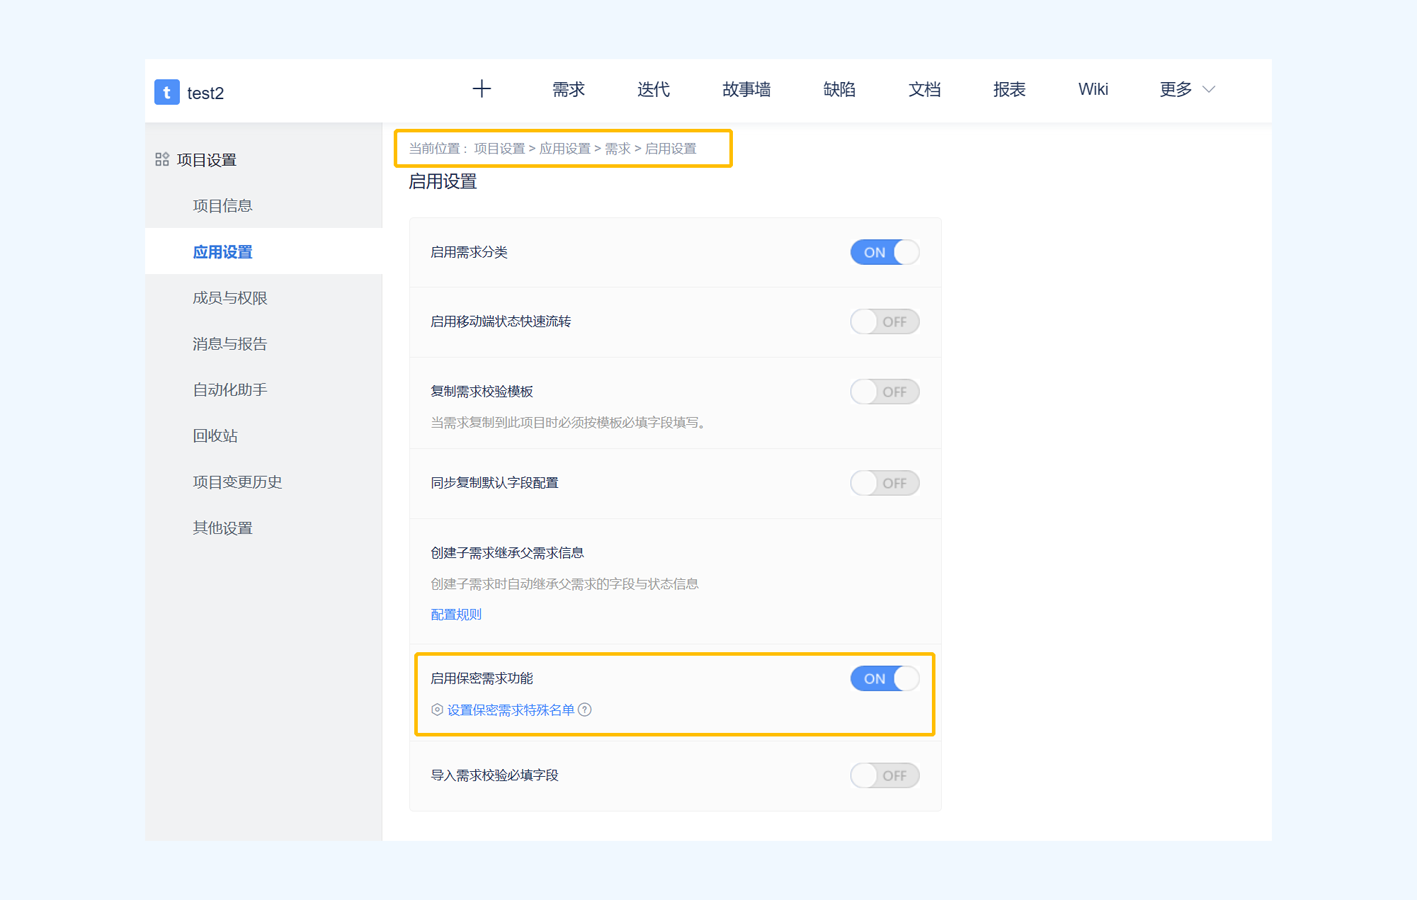Open the 故事墙 tab

(746, 90)
